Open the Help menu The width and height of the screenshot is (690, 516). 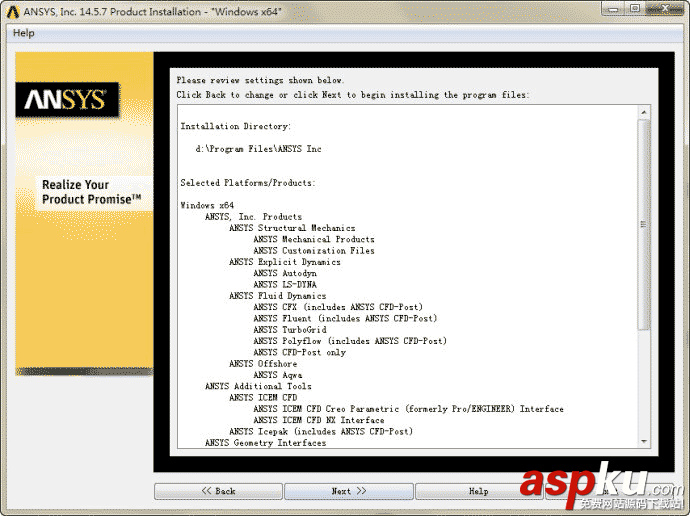click(23, 33)
